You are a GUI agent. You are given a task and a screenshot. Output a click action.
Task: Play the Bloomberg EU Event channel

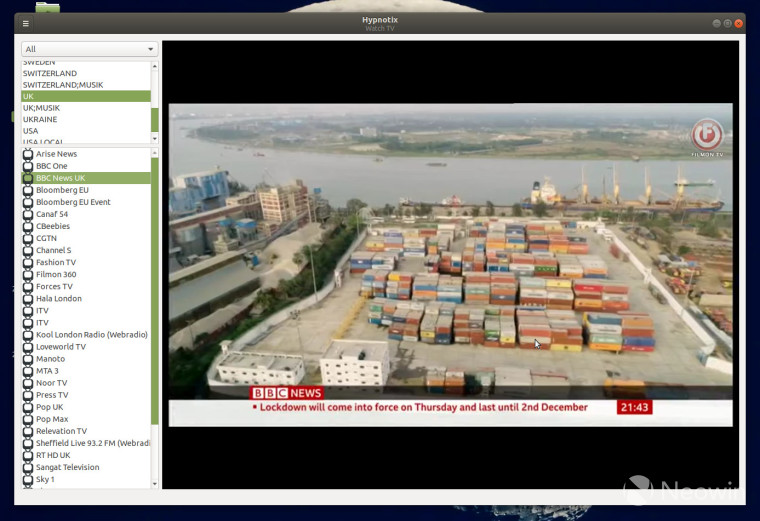86,202
